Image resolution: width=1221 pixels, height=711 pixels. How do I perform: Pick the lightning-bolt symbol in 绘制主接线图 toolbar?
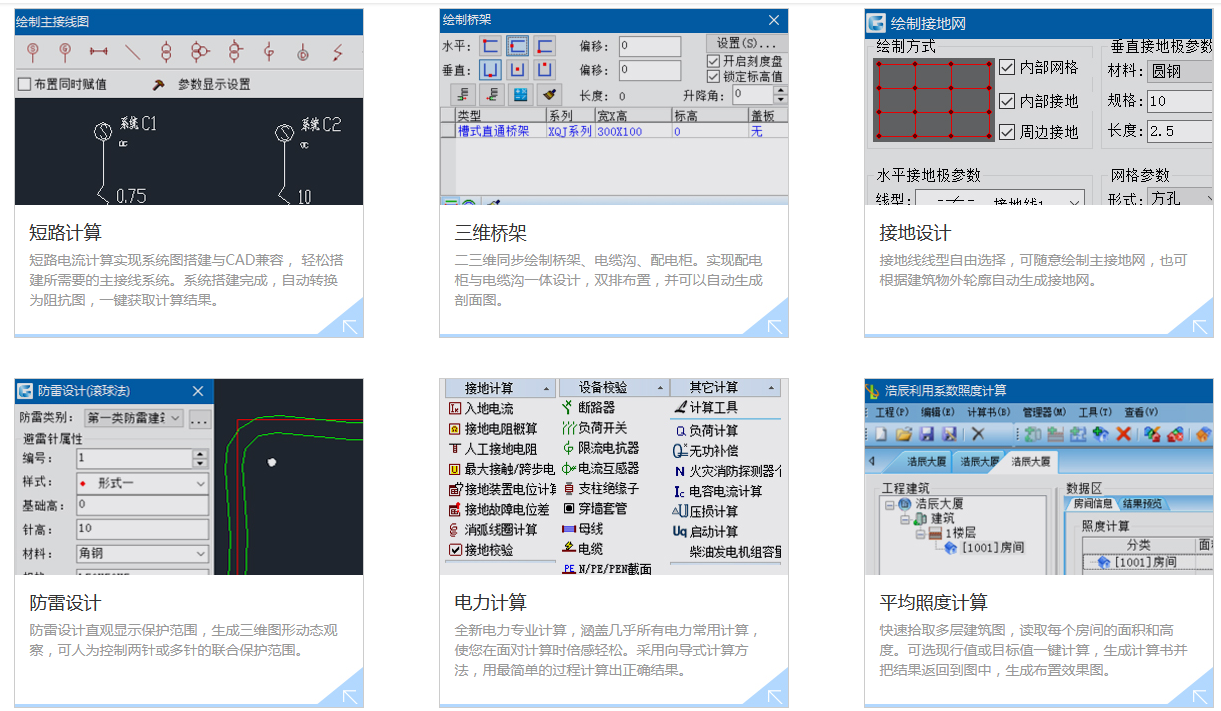pos(338,51)
